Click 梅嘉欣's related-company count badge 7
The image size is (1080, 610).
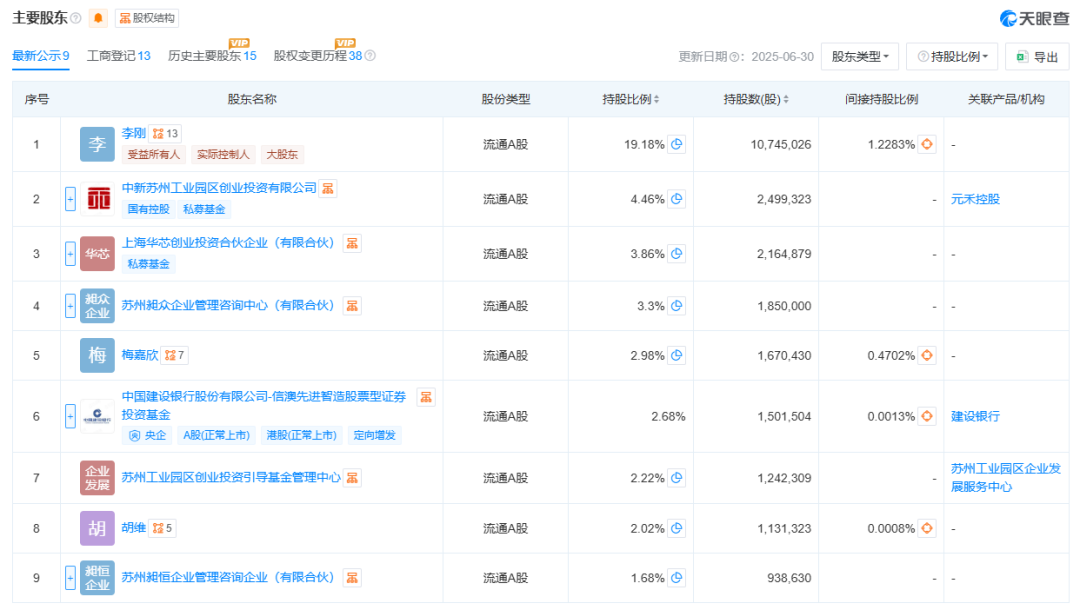174,355
